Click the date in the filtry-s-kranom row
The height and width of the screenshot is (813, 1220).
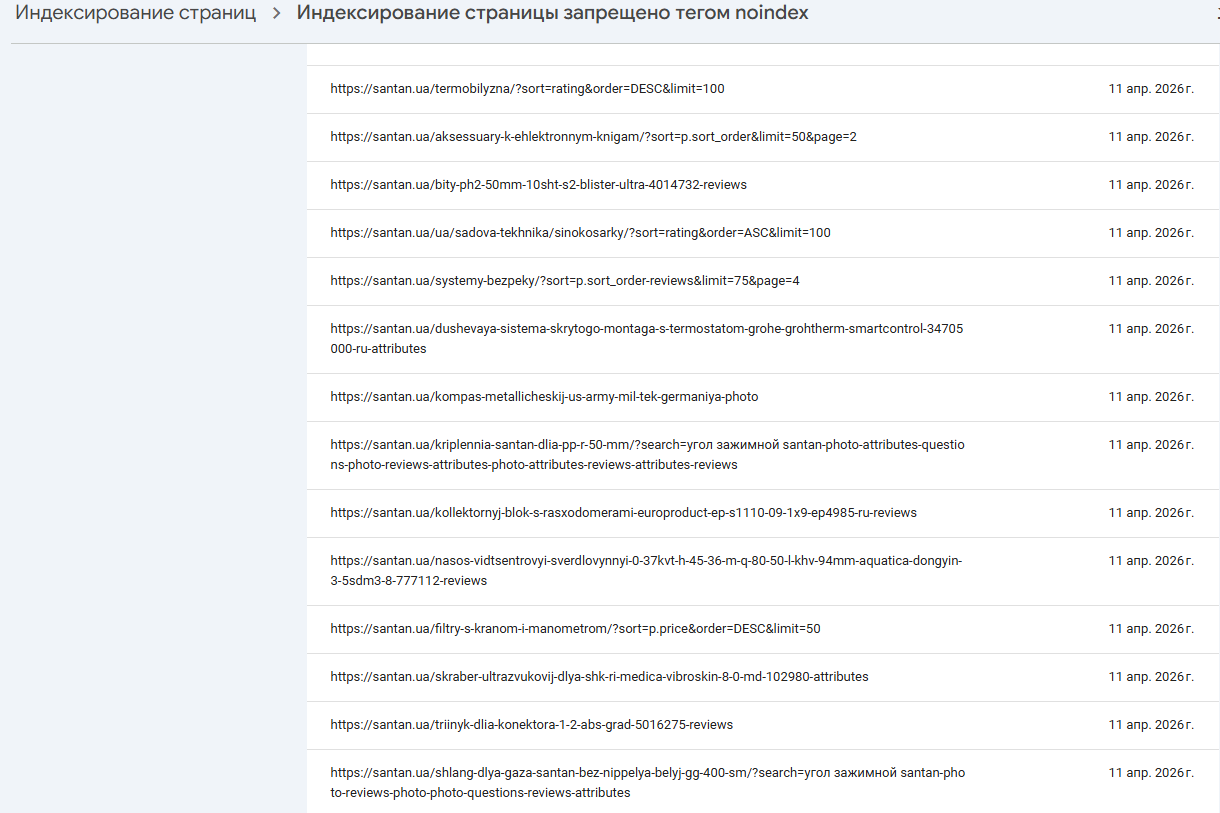click(1151, 629)
